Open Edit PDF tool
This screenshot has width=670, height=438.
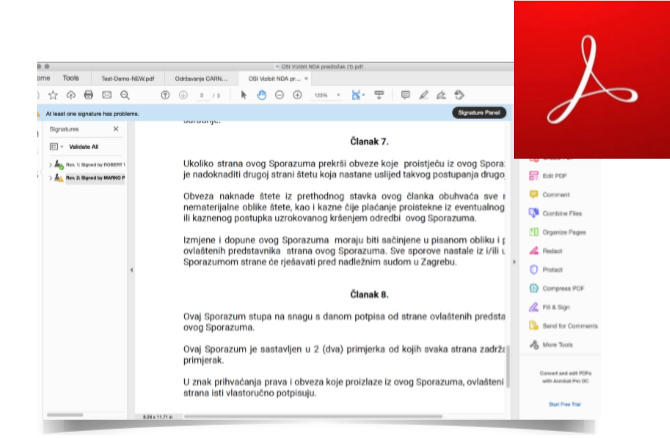[548, 176]
